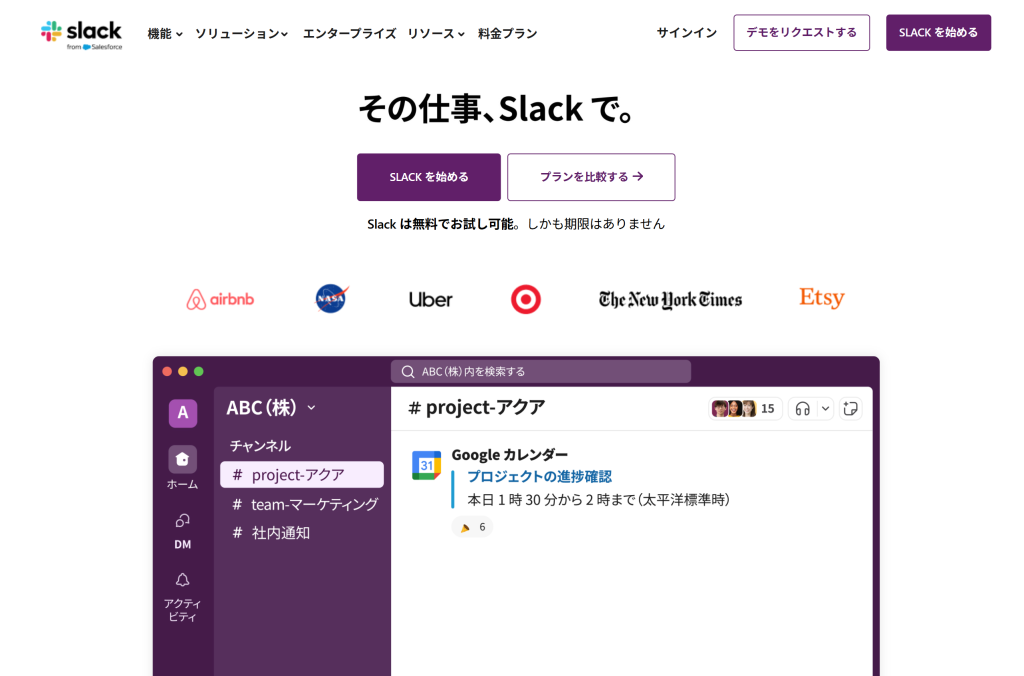Click the Google カレンダー sender name
The height and width of the screenshot is (676, 1024).
tap(509, 455)
